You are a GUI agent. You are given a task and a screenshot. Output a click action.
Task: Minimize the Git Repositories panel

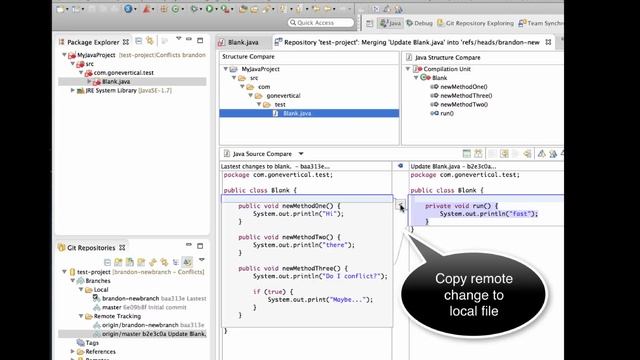pos(189,245)
